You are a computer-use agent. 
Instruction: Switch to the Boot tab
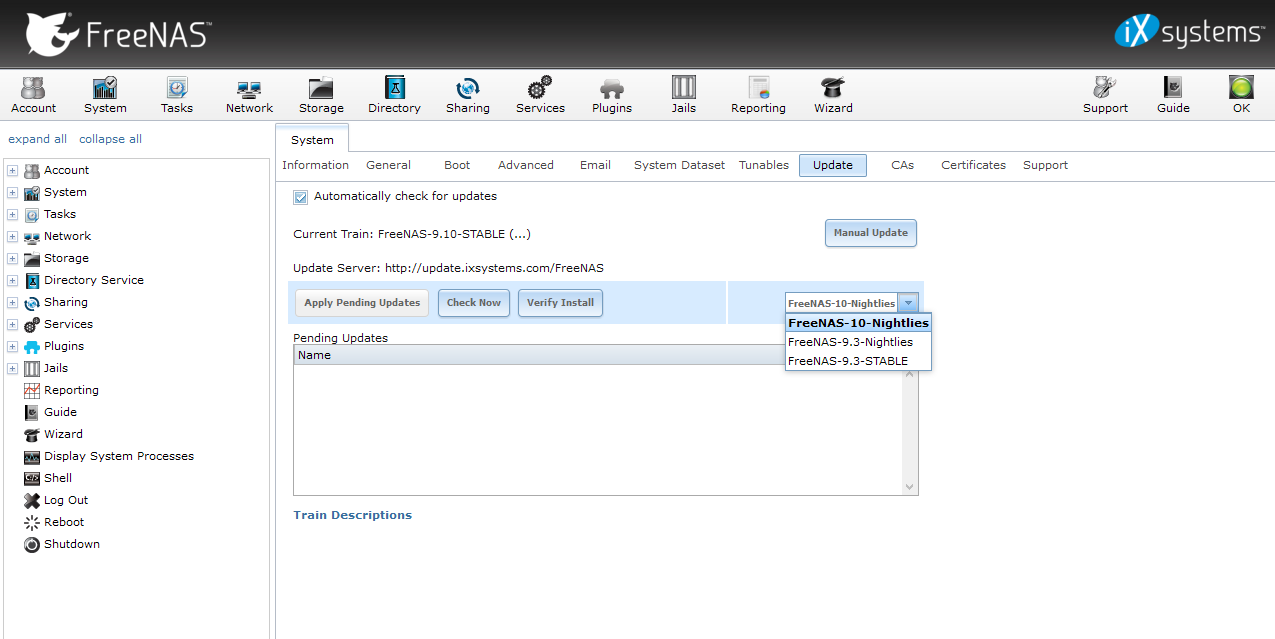tap(457, 165)
